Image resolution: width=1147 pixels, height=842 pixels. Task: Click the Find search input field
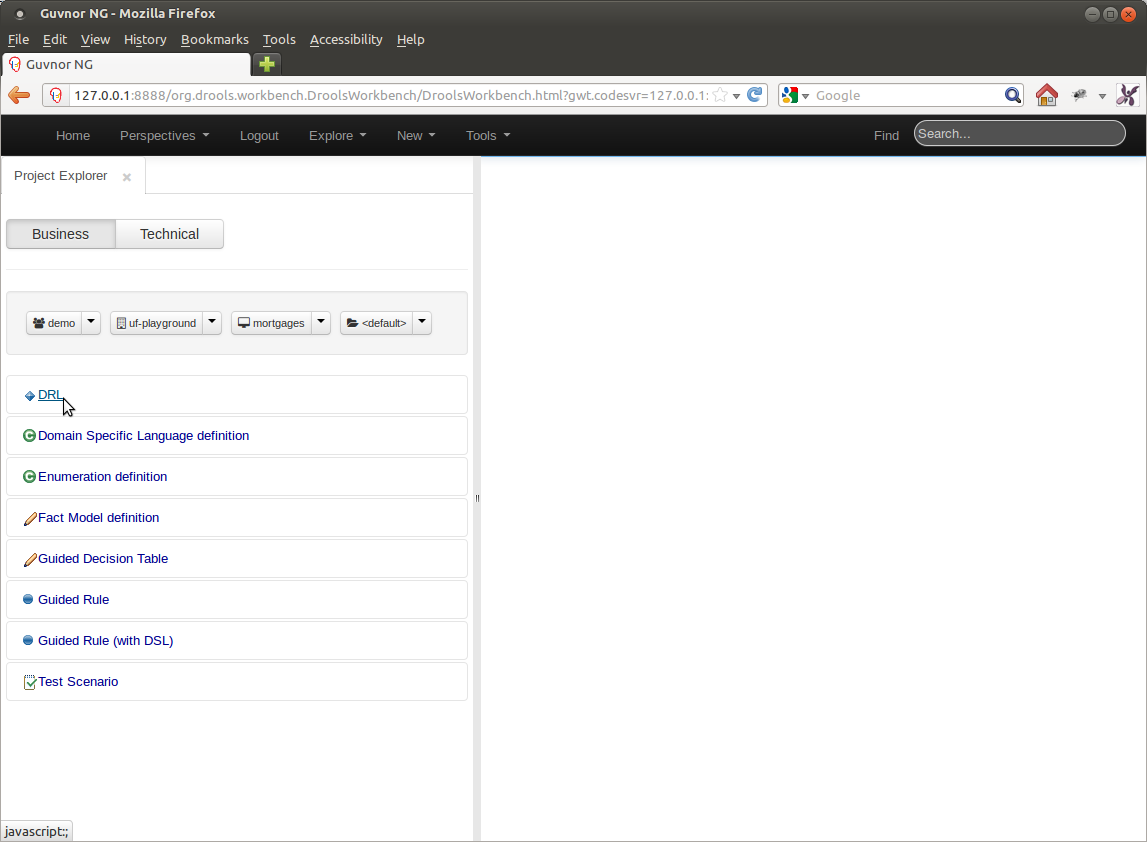pos(1019,134)
